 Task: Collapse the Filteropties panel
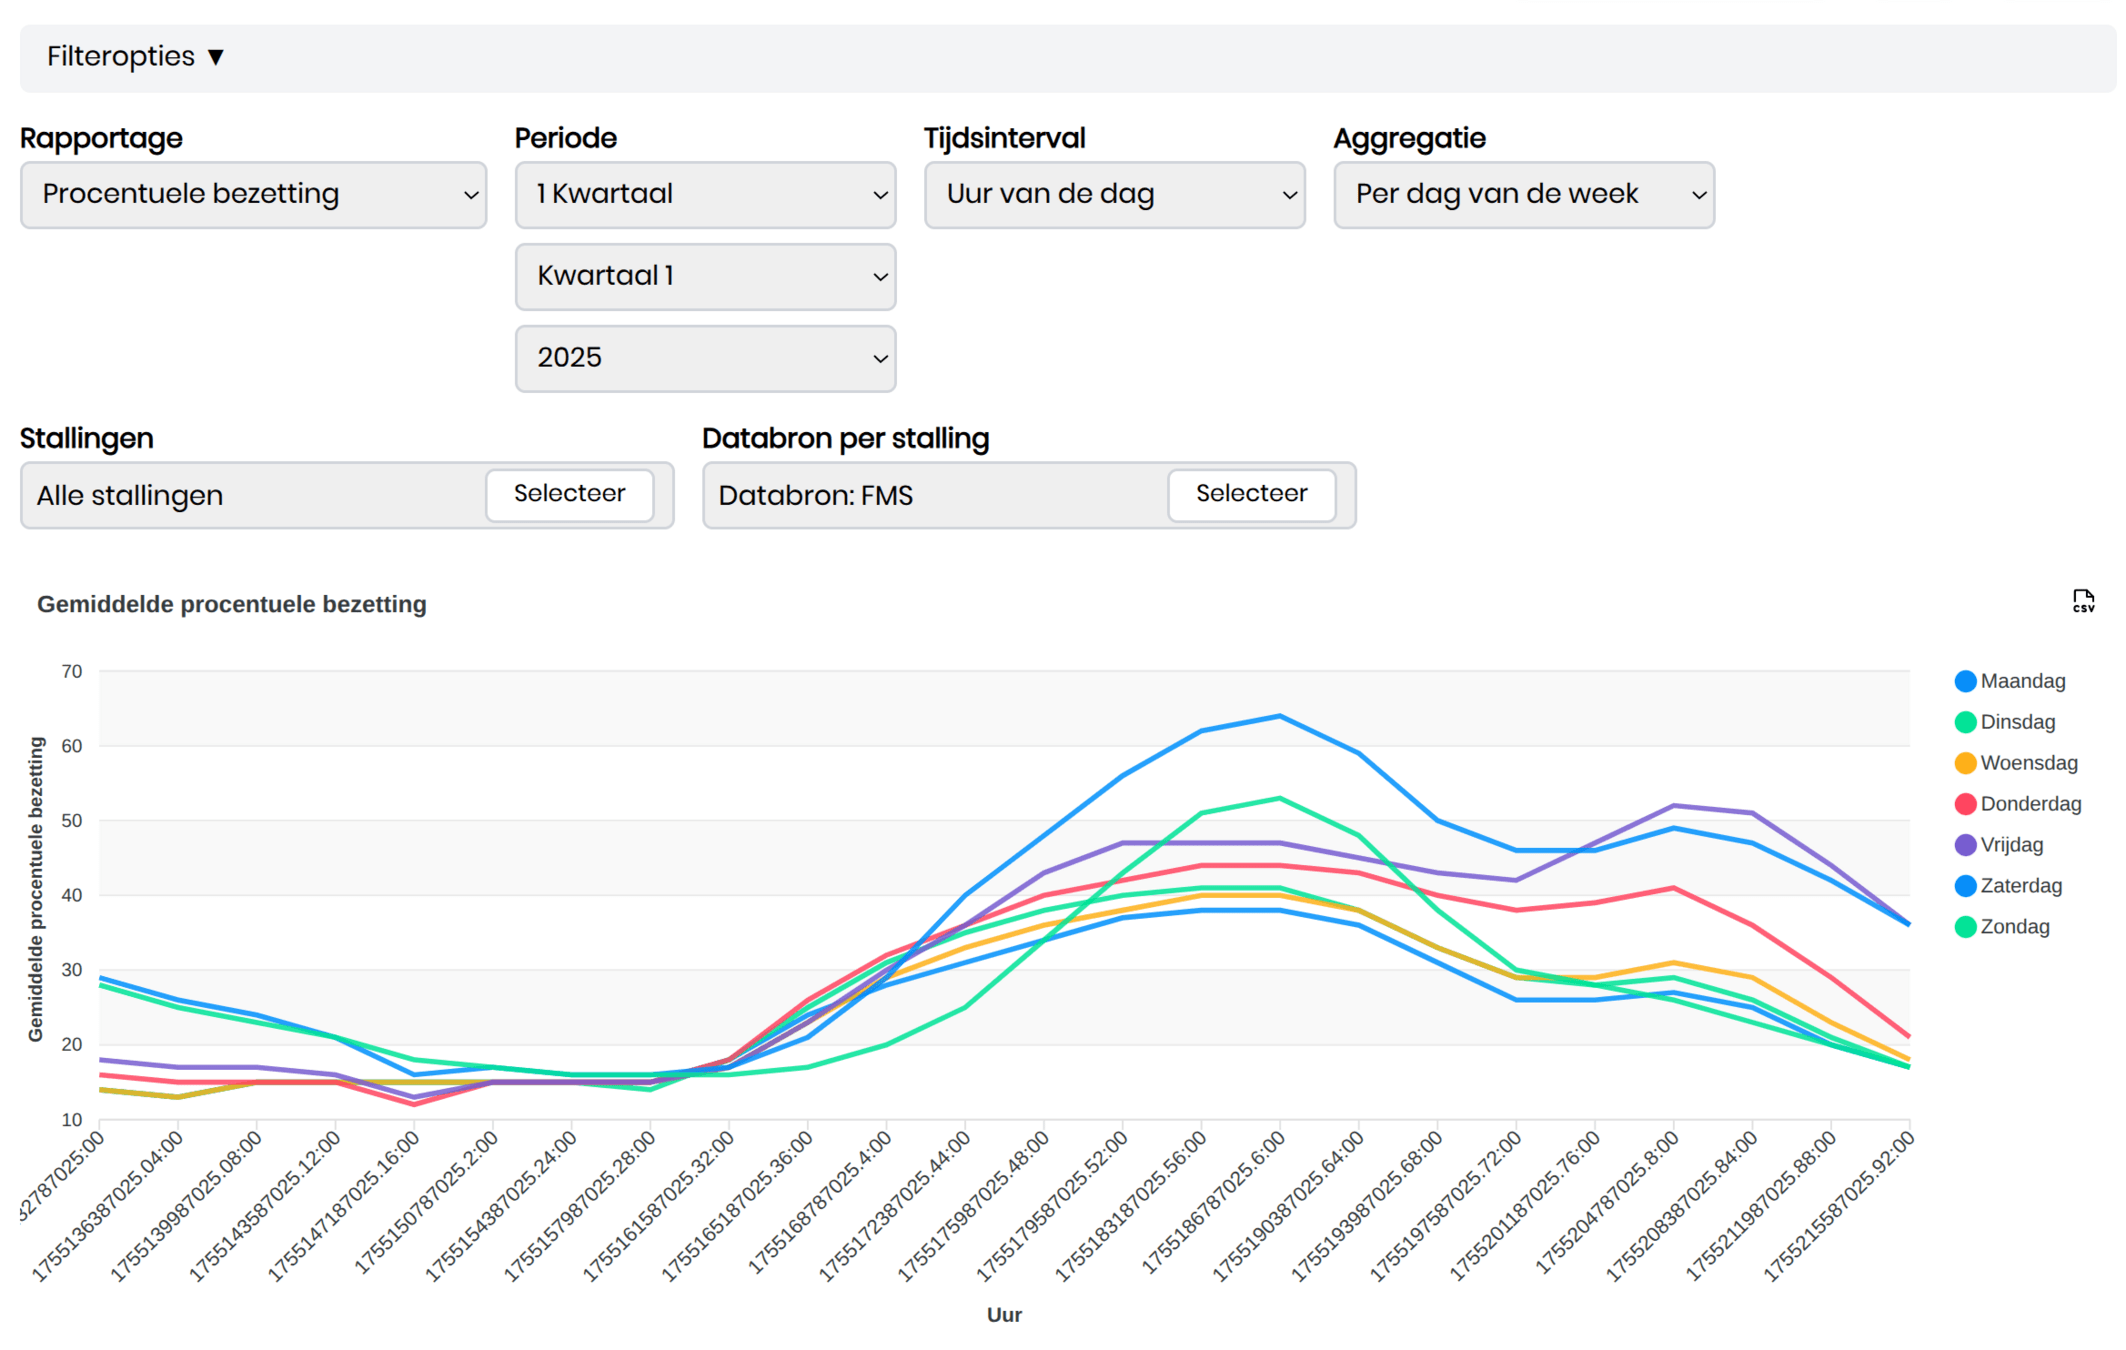[x=135, y=57]
